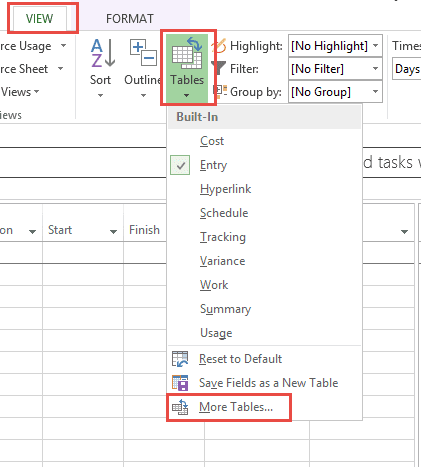Open the Days timescale box
The width and height of the screenshot is (421, 467).
point(407,69)
